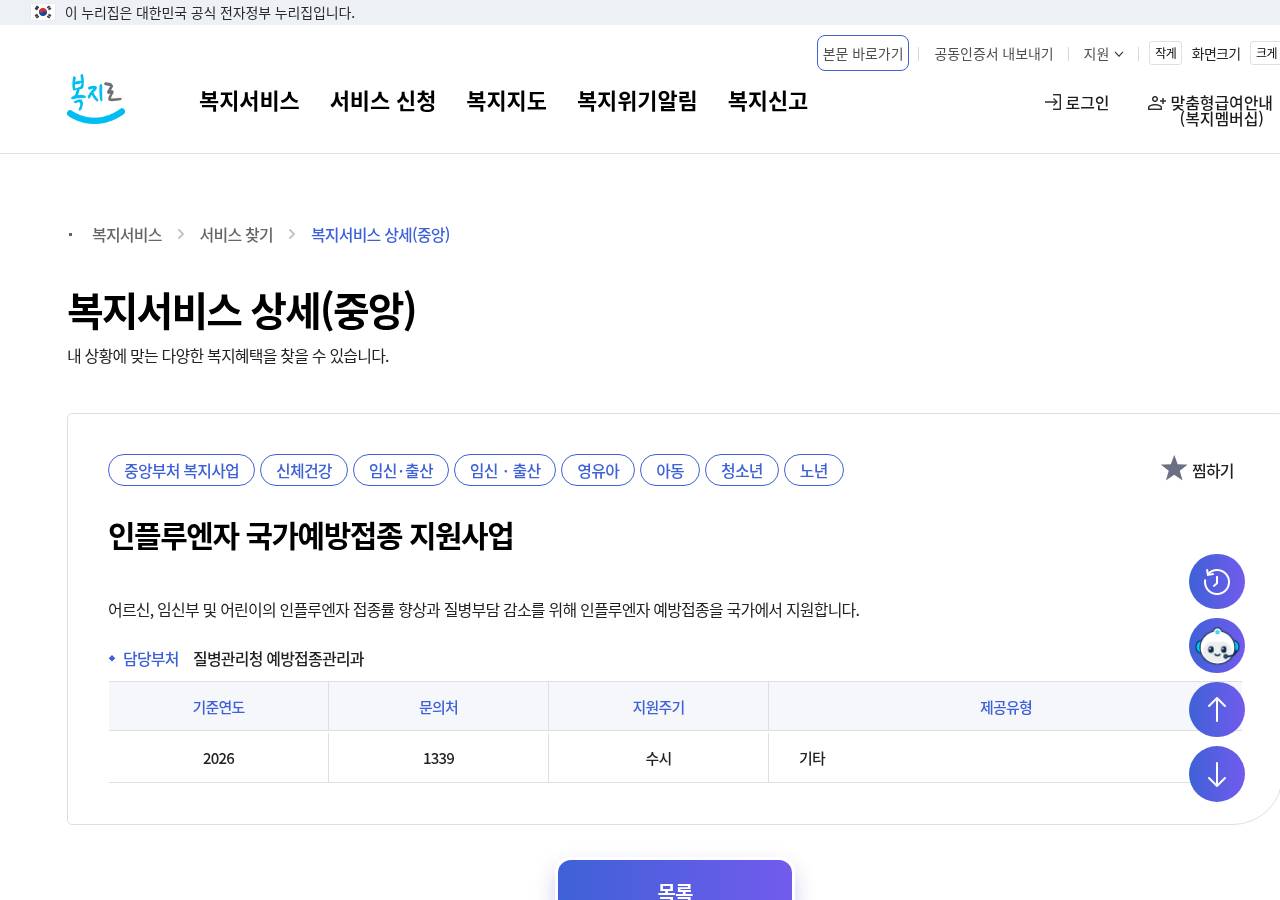Decrease screen size with 작게 button
1280x900 pixels.
tap(1165, 53)
